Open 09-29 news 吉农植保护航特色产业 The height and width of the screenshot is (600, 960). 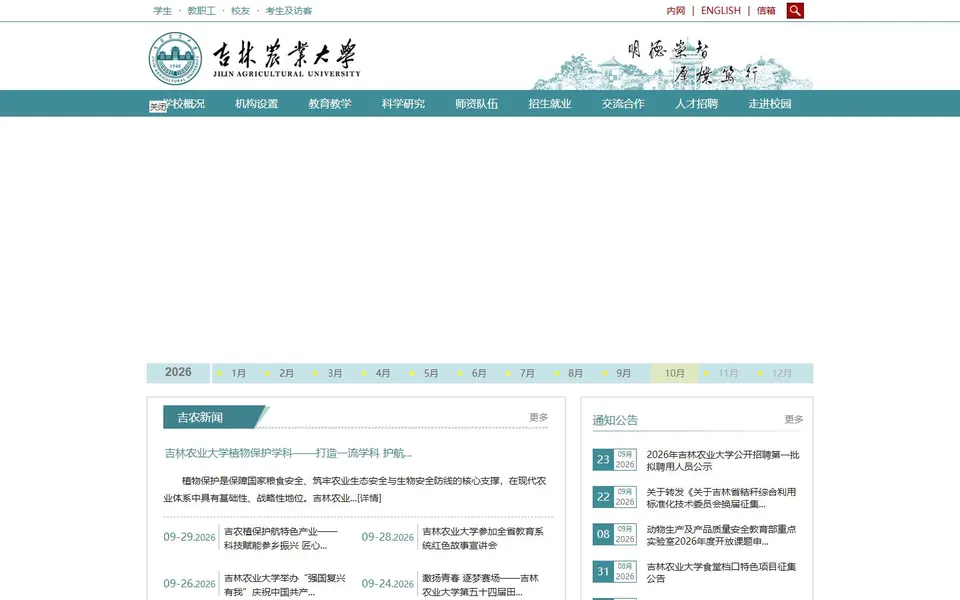tap(280, 538)
